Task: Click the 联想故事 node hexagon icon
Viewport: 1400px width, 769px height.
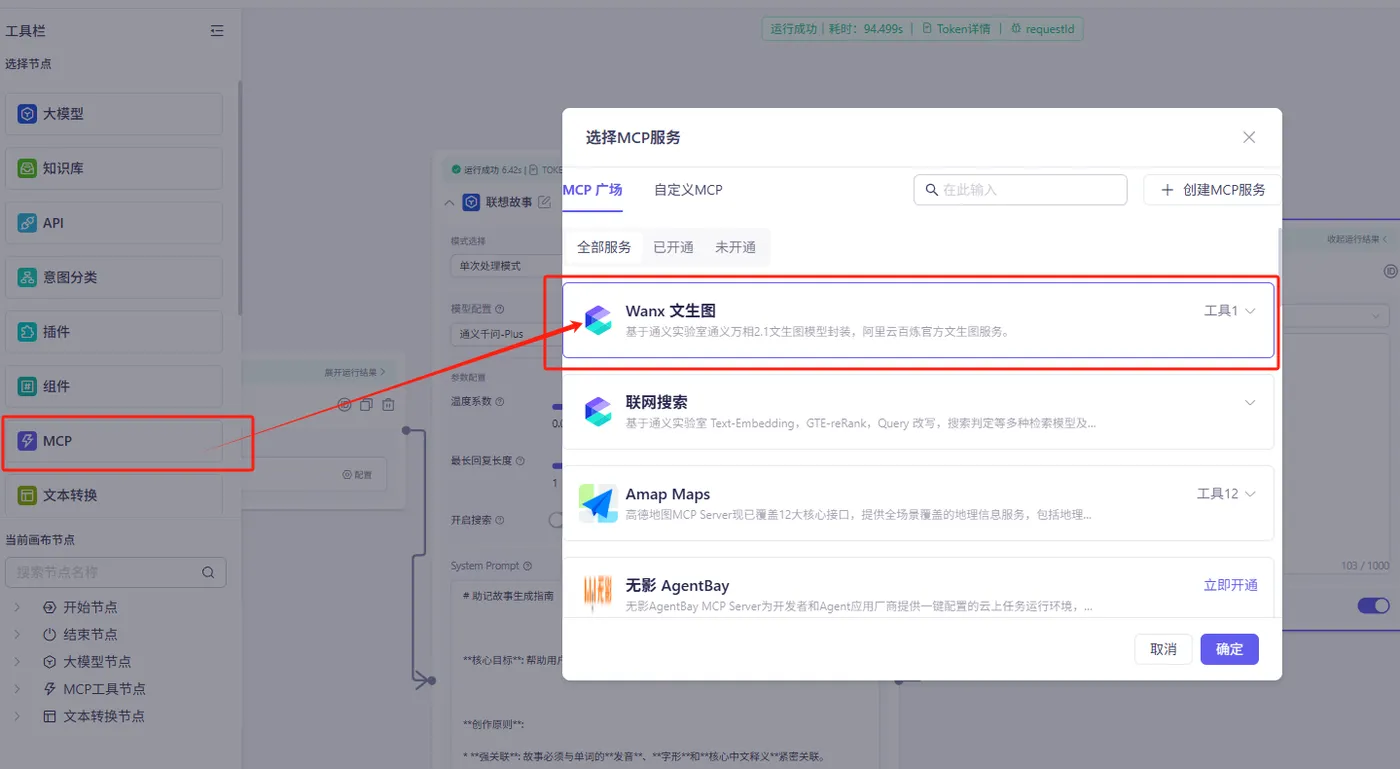Action: [x=472, y=202]
